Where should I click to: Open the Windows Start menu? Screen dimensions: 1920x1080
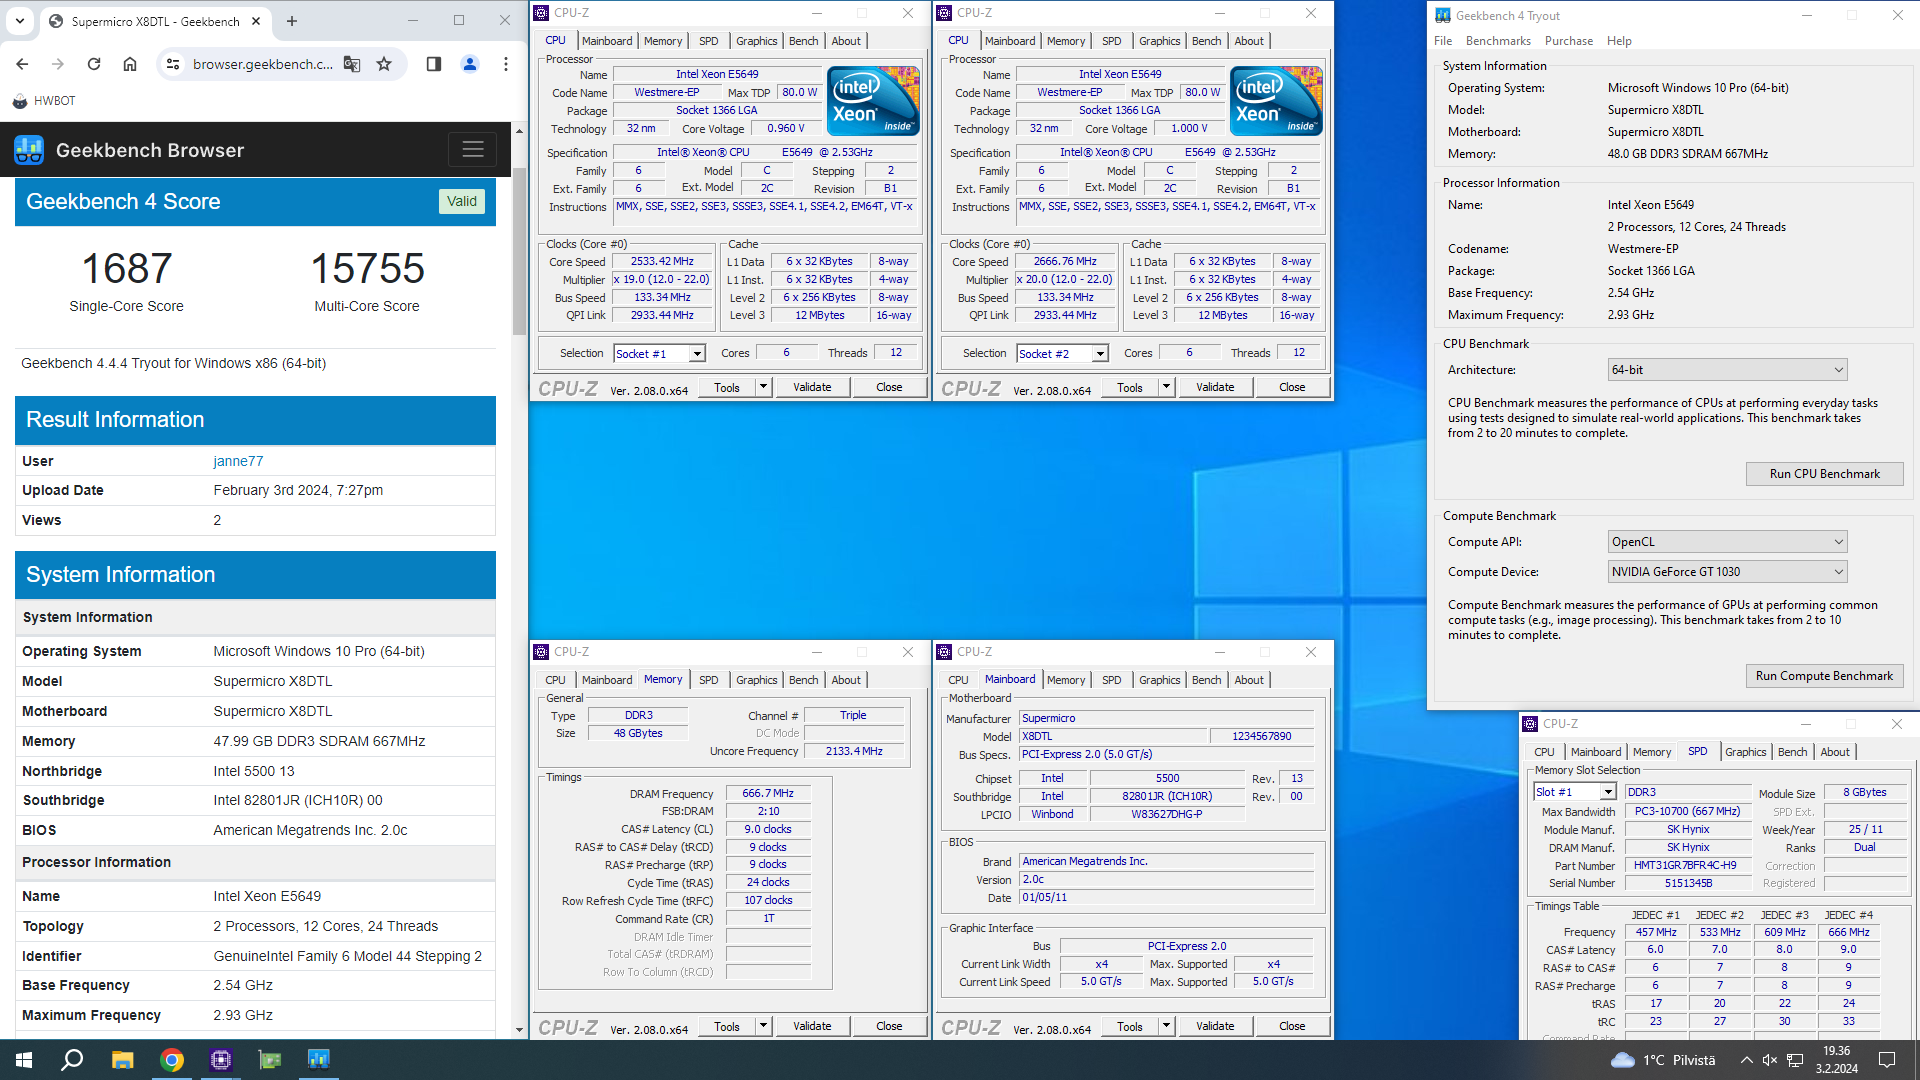pyautogui.click(x=24, y=1060)
